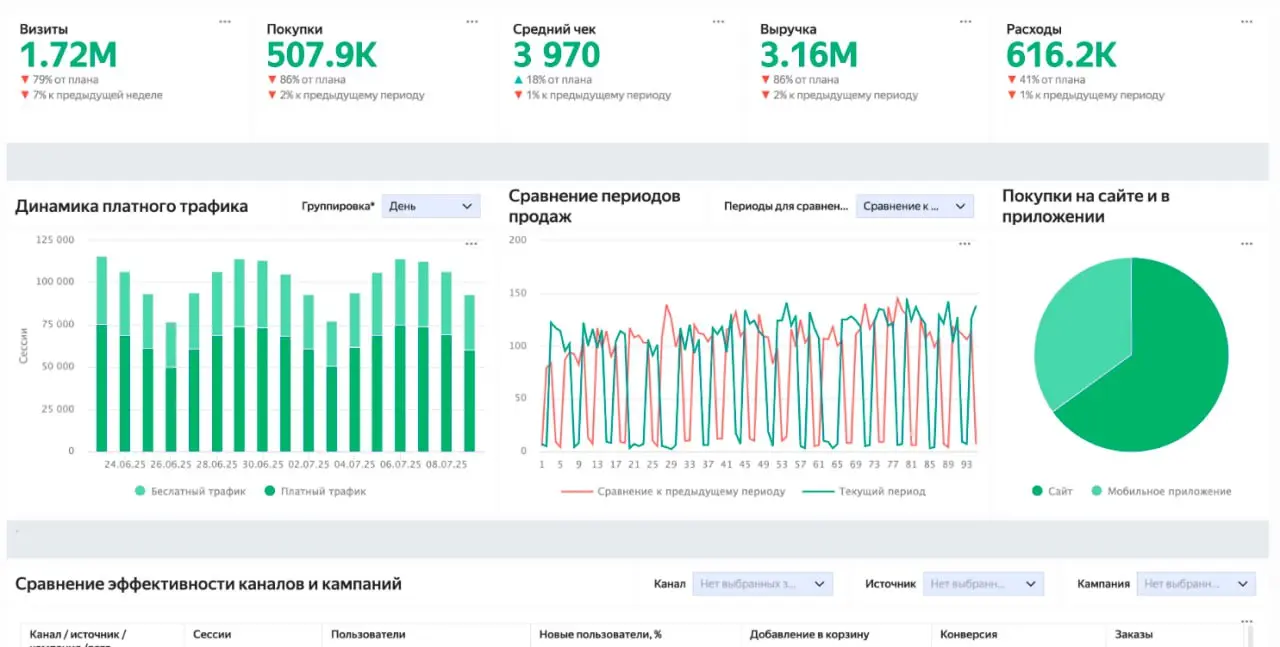Click the Расходы value 616.2K
The height and width of the screenshot is (647, 1280).
pyautogui.click(x=1061, y=54)
